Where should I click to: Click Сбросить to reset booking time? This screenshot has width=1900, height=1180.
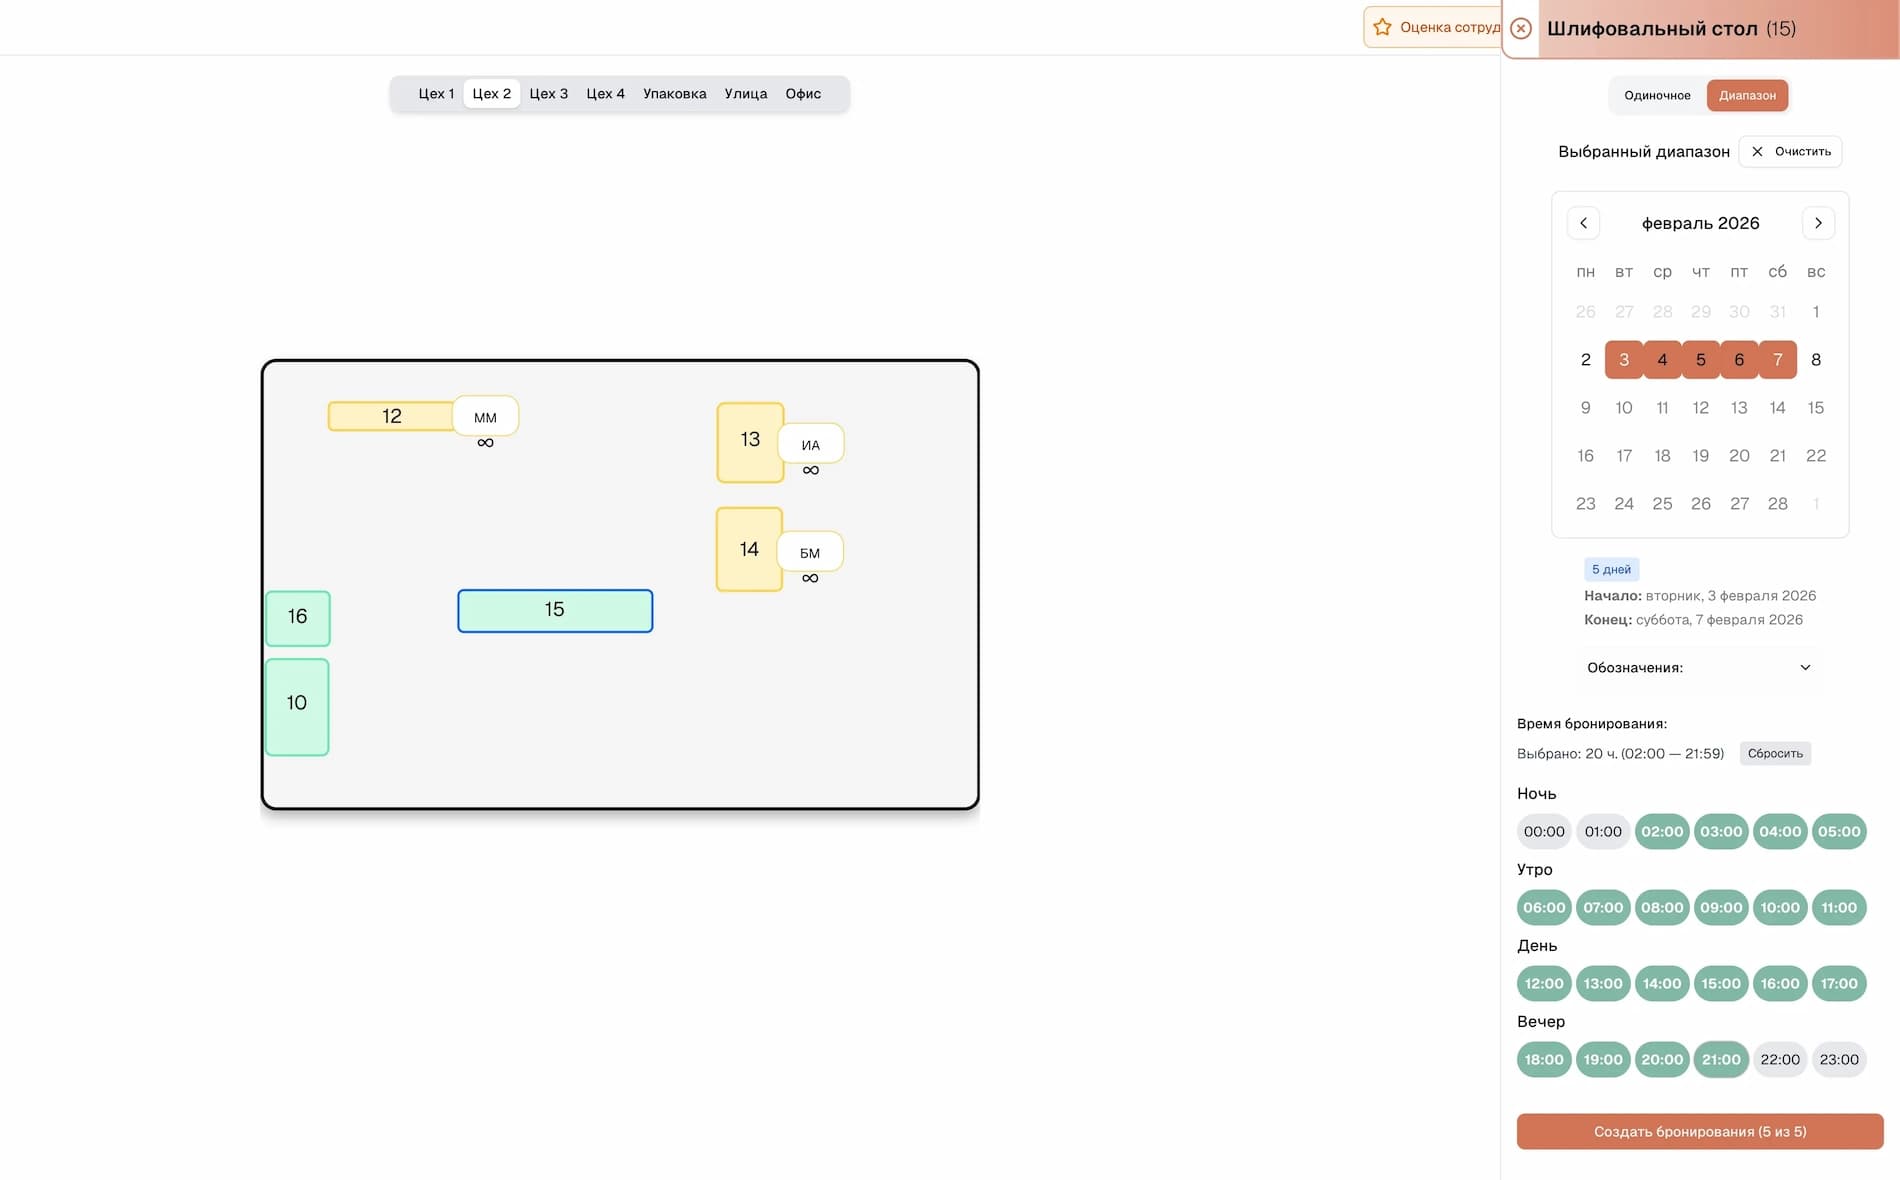tap(1775, 753)
